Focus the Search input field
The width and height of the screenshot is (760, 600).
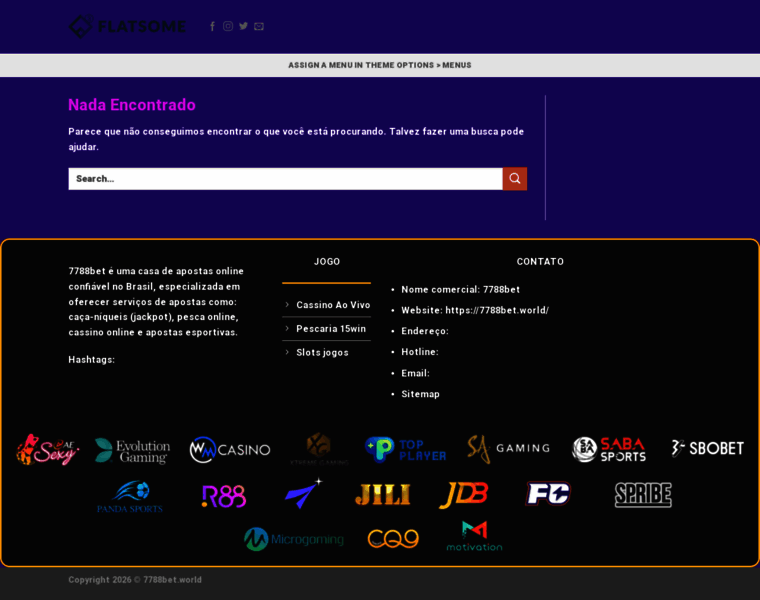point(285,179)
